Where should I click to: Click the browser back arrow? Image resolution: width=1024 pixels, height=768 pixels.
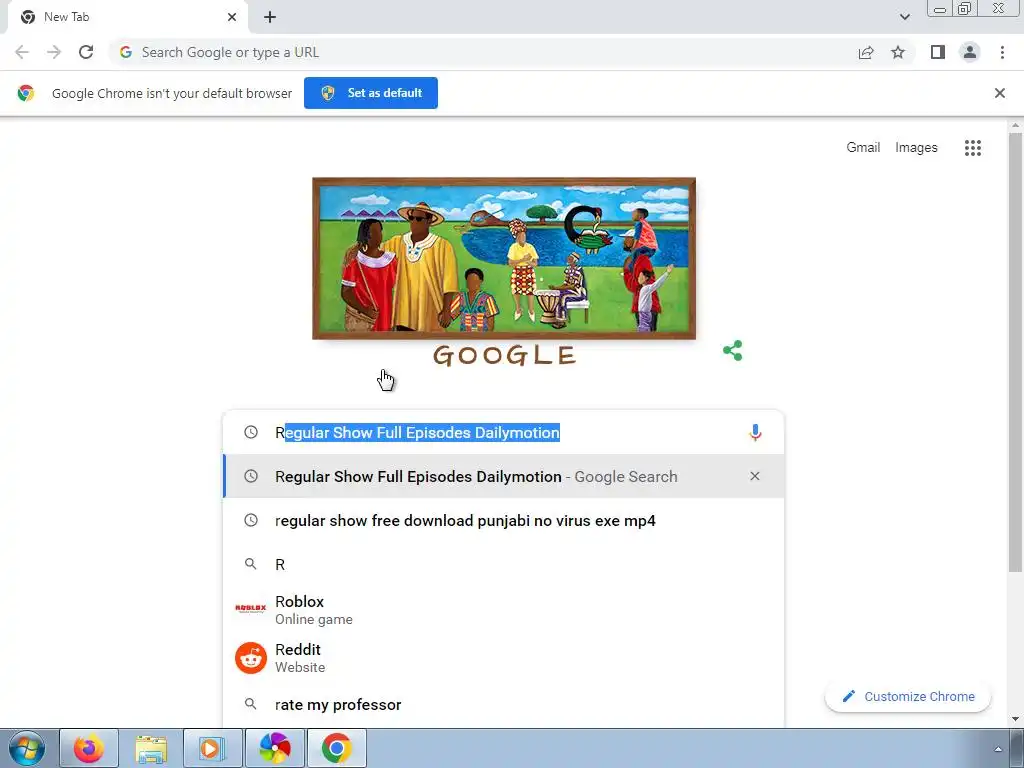click(x=22, y=52)
